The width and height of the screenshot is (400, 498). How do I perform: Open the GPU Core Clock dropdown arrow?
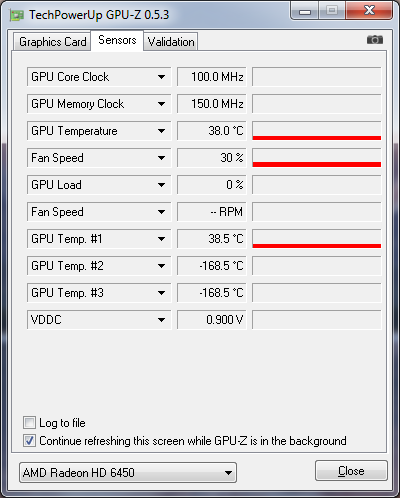[162, 77]
